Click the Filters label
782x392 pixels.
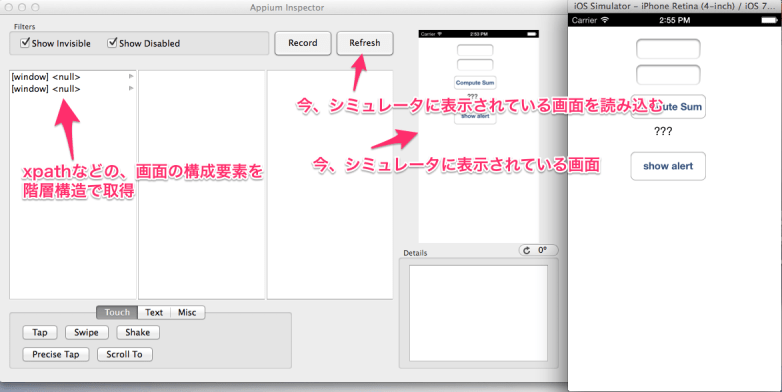pos(24,26)
